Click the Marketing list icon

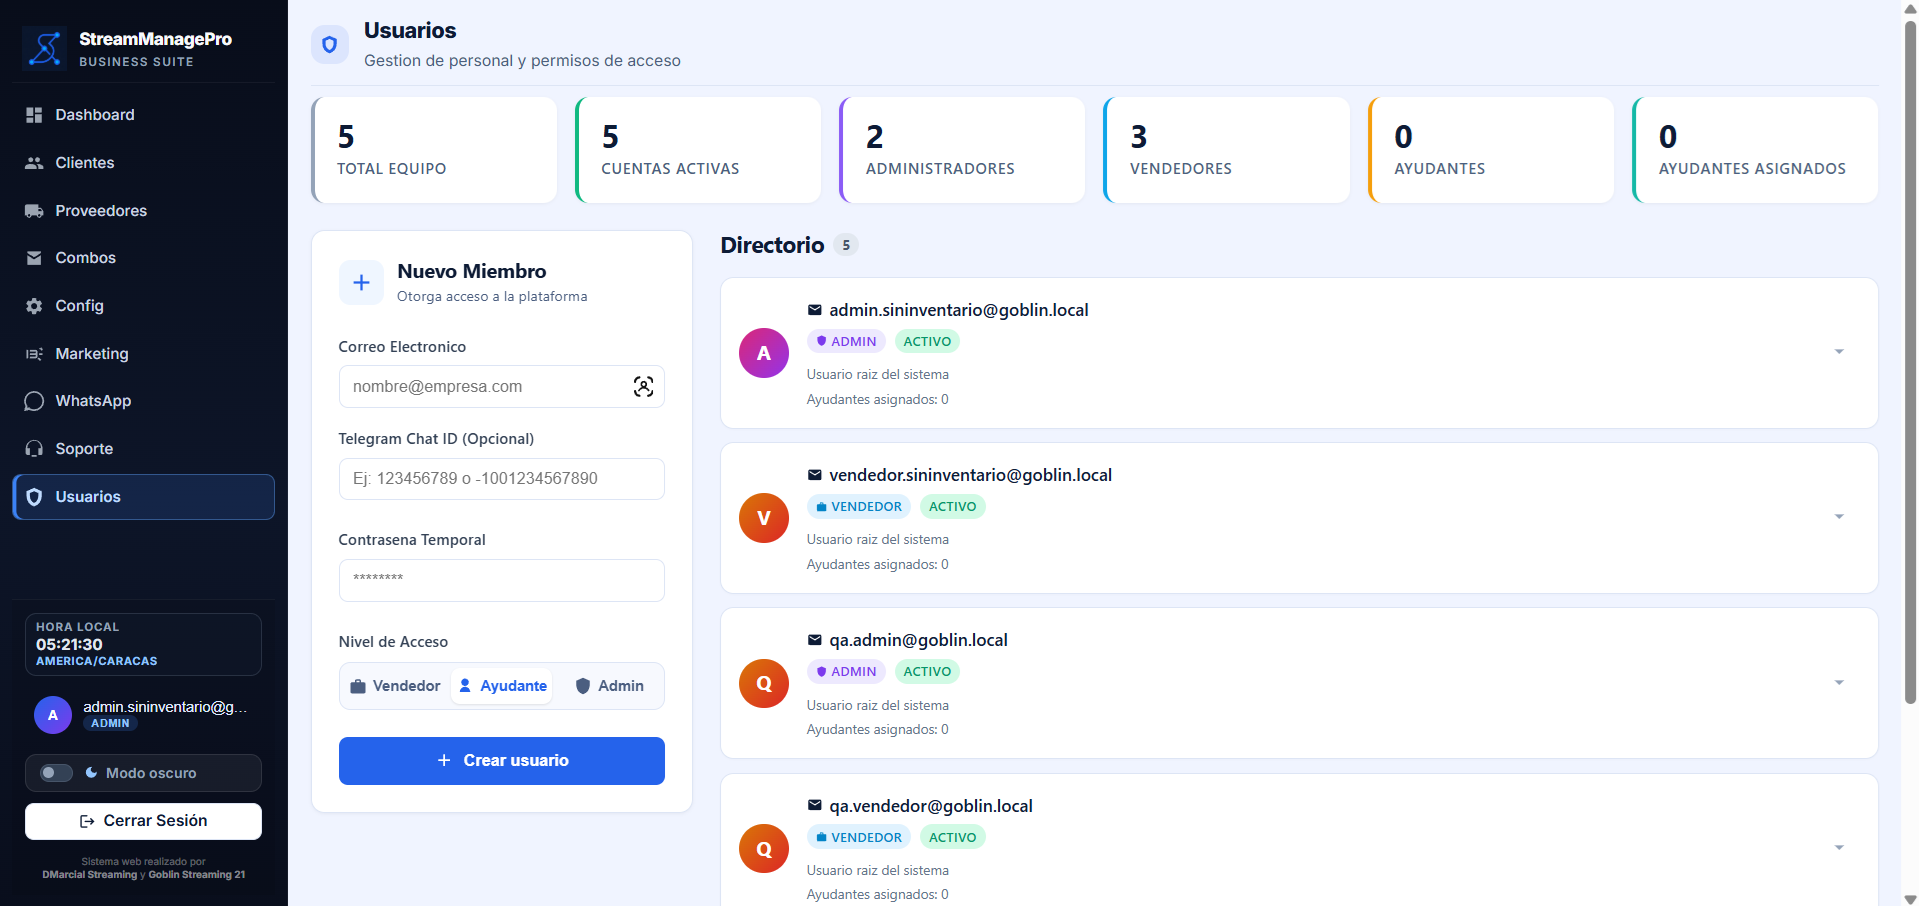tap(34, 354)
